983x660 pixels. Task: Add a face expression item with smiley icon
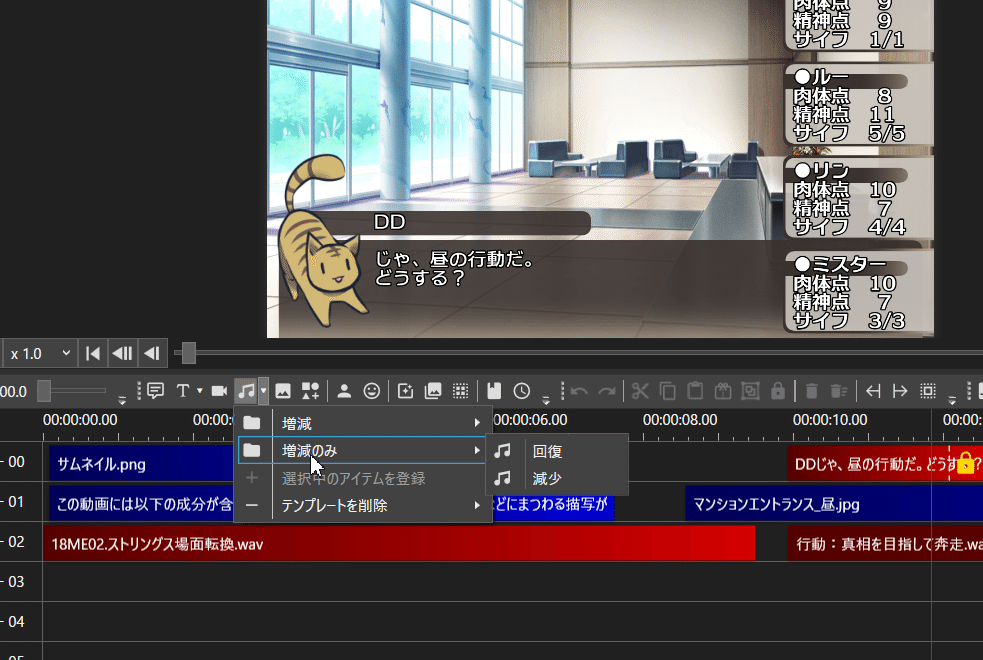372,391
